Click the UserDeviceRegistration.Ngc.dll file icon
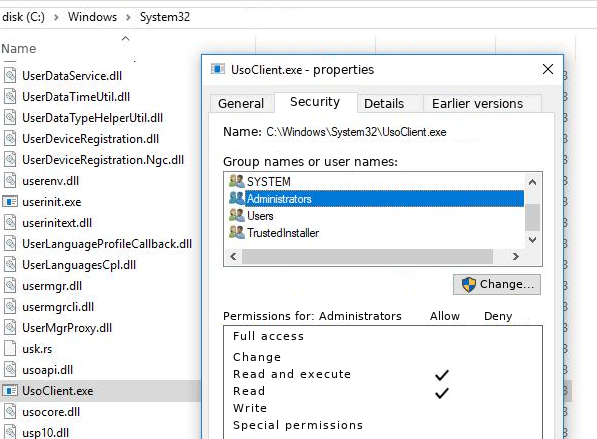 (x=10, y=160)
